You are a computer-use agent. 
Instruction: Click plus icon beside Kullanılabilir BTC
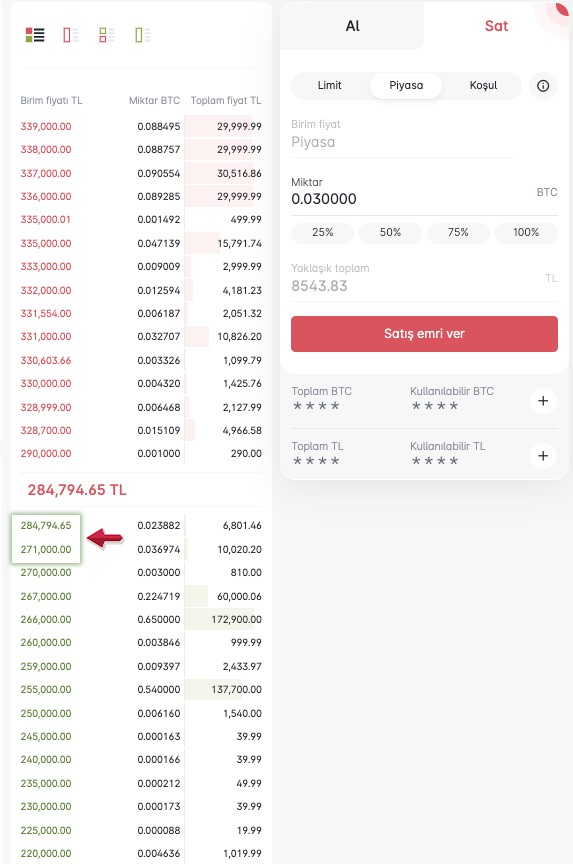click(x=543, y=401)
